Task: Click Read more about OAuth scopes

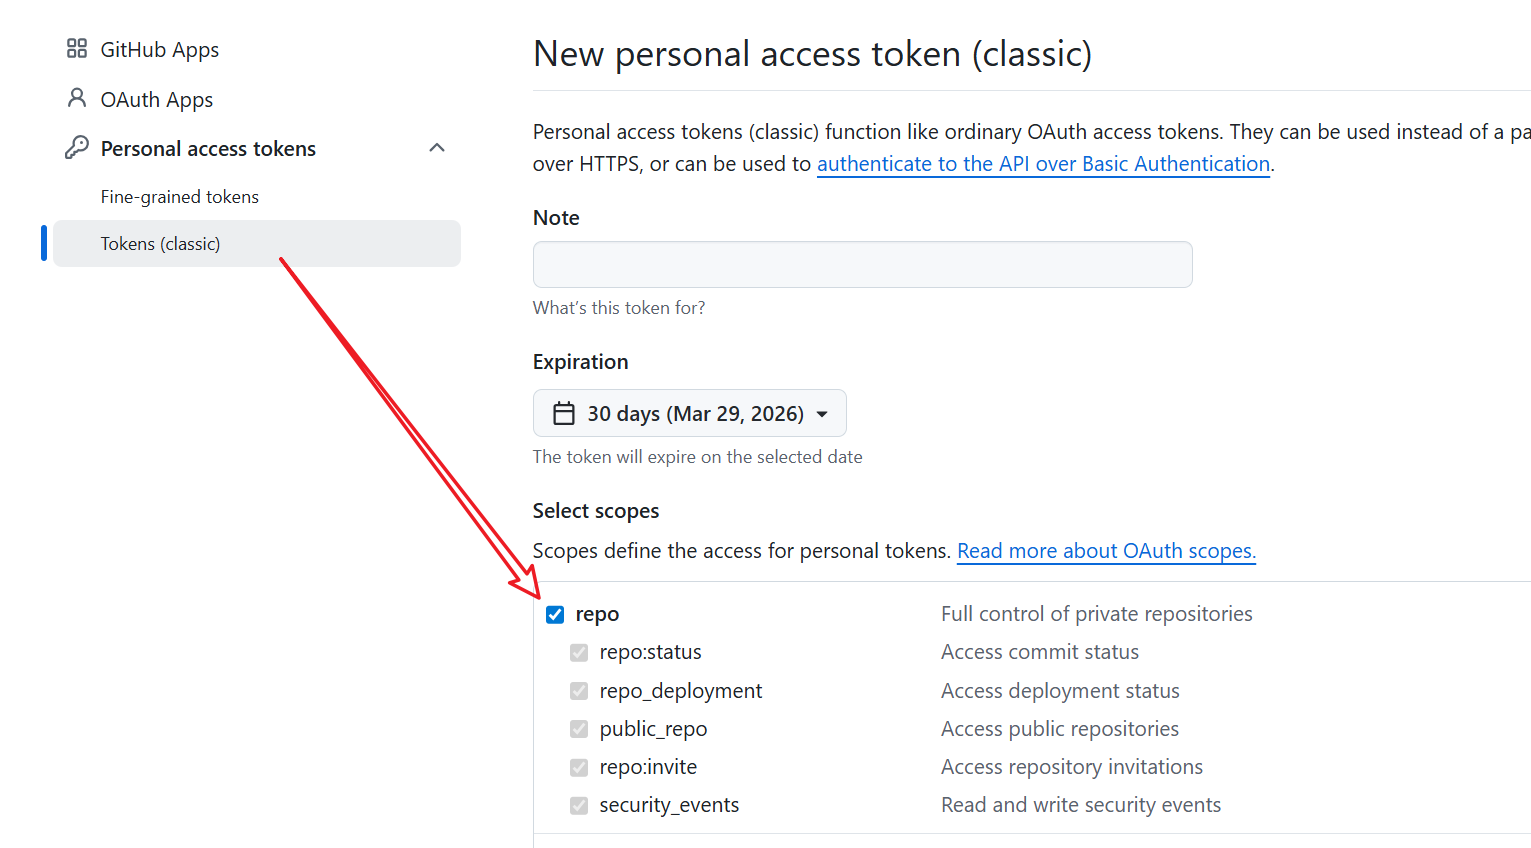Action: pyautogui.click(x=1105, y=550)
